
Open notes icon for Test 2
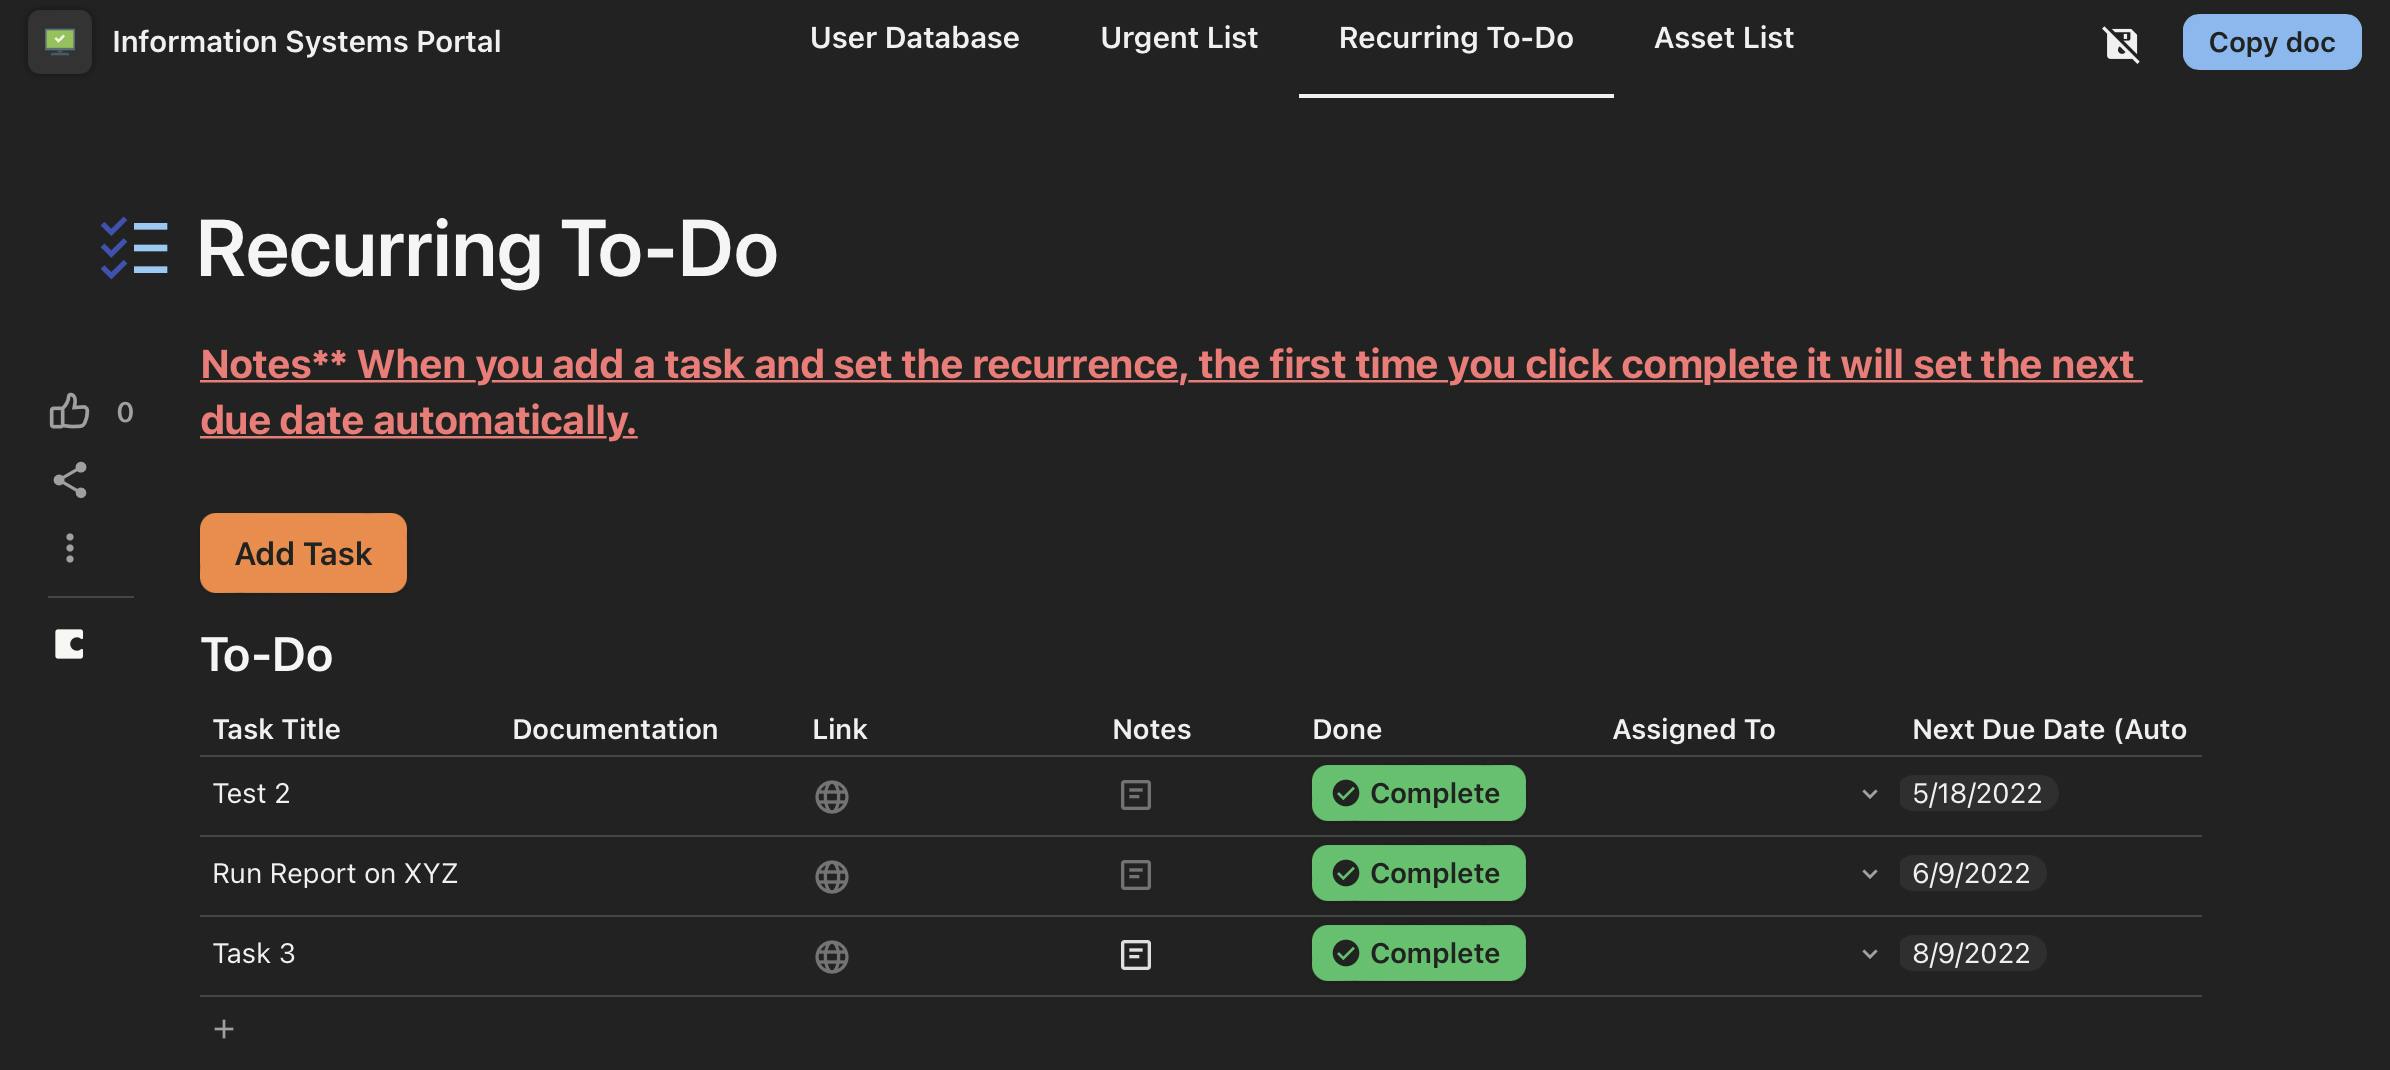(x=1136, y=795)
